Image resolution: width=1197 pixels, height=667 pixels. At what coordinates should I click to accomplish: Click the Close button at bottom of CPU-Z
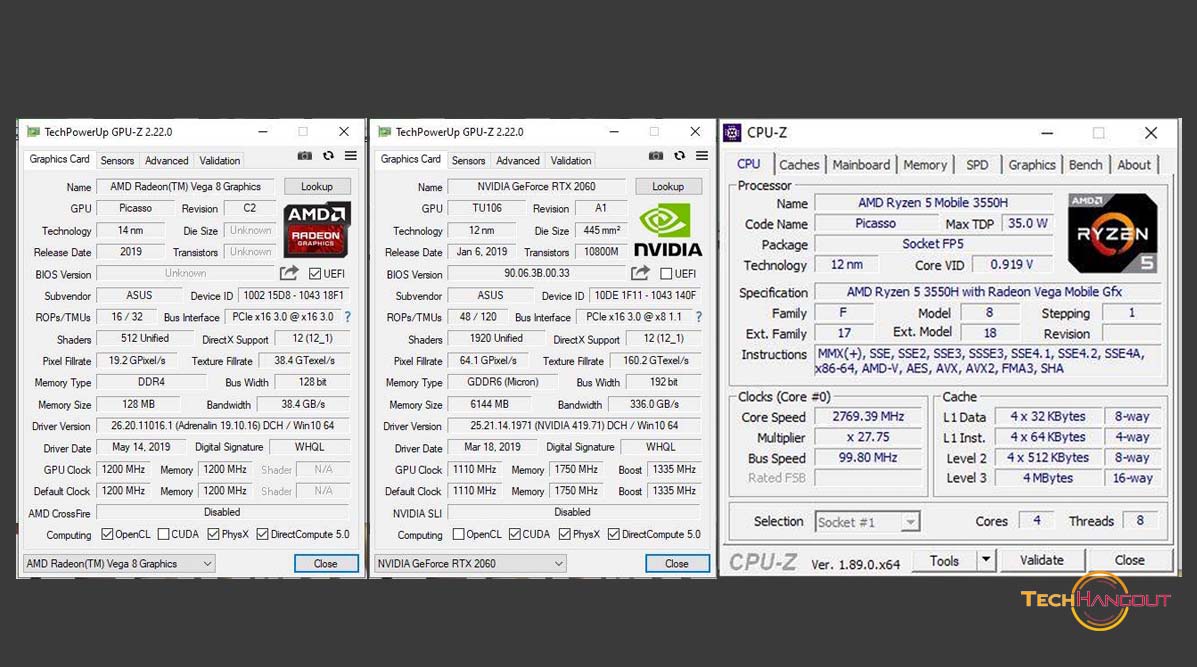pos(1130,560)
